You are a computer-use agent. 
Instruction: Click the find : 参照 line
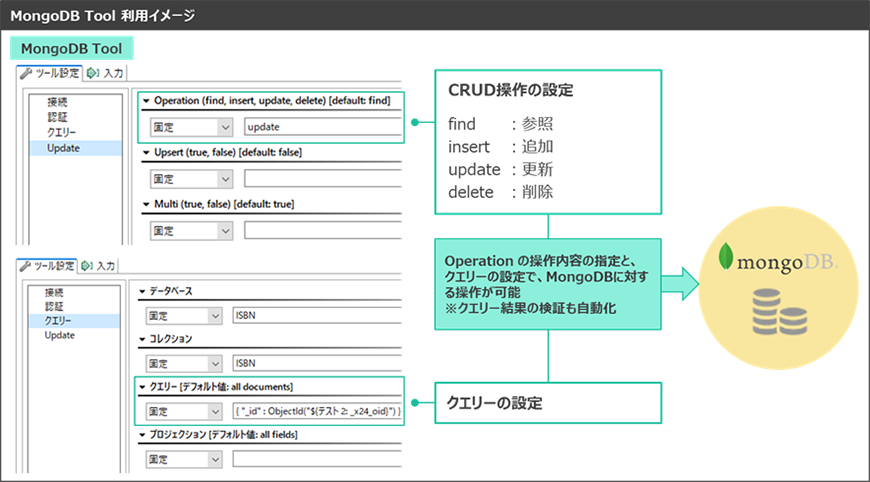click(500, 124)
